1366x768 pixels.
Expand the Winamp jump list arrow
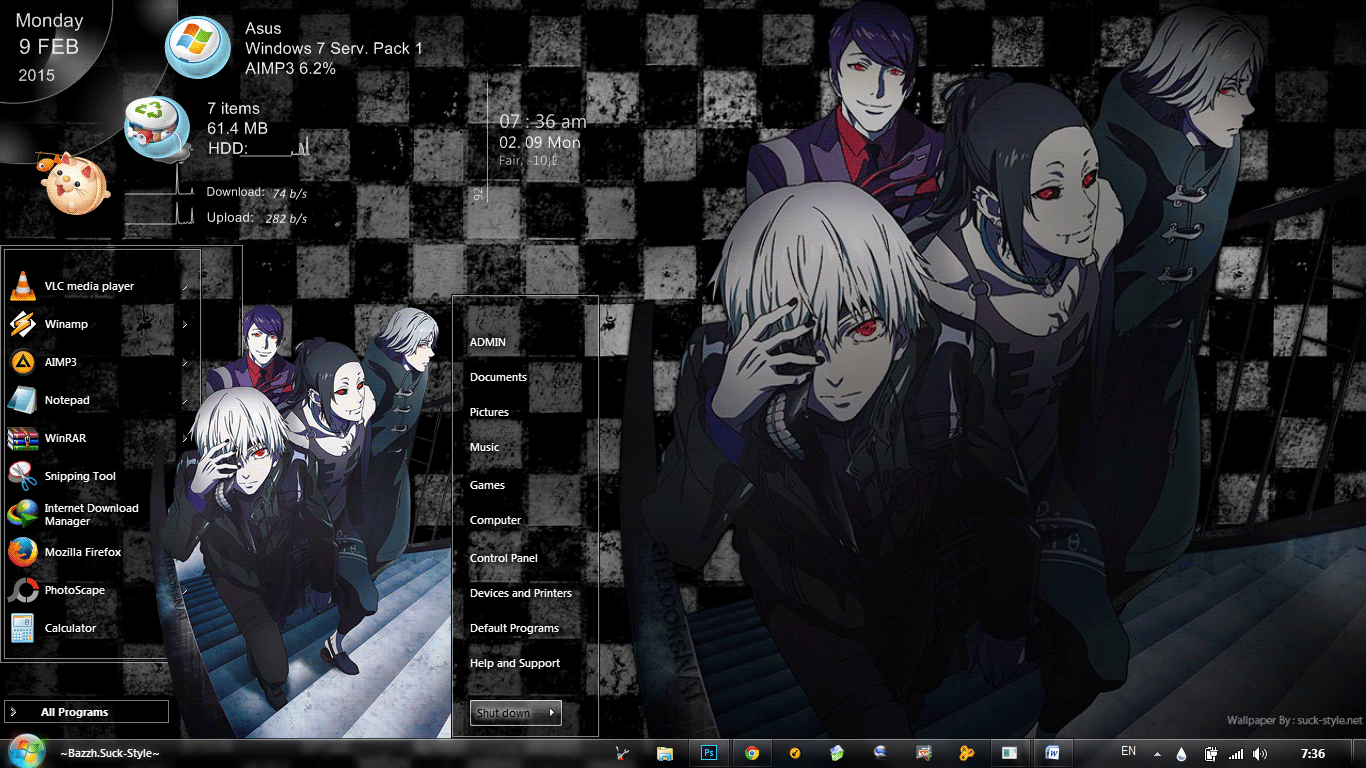[x=185, y=325]
